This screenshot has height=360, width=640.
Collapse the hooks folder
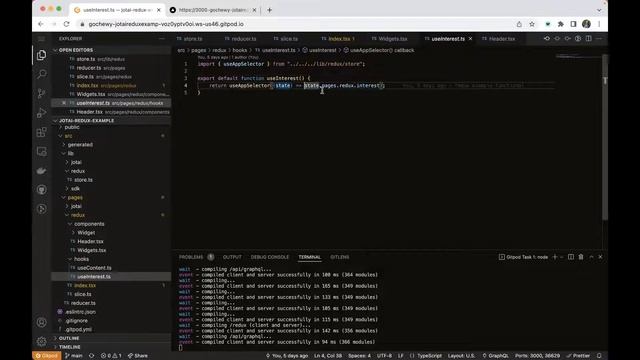point(81,259)
